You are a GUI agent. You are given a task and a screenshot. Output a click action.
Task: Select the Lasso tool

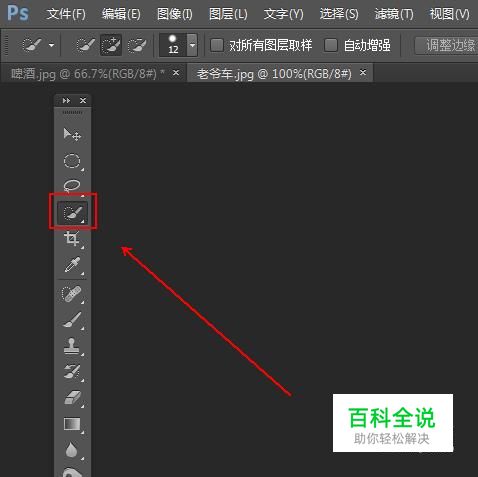(72, 185)
